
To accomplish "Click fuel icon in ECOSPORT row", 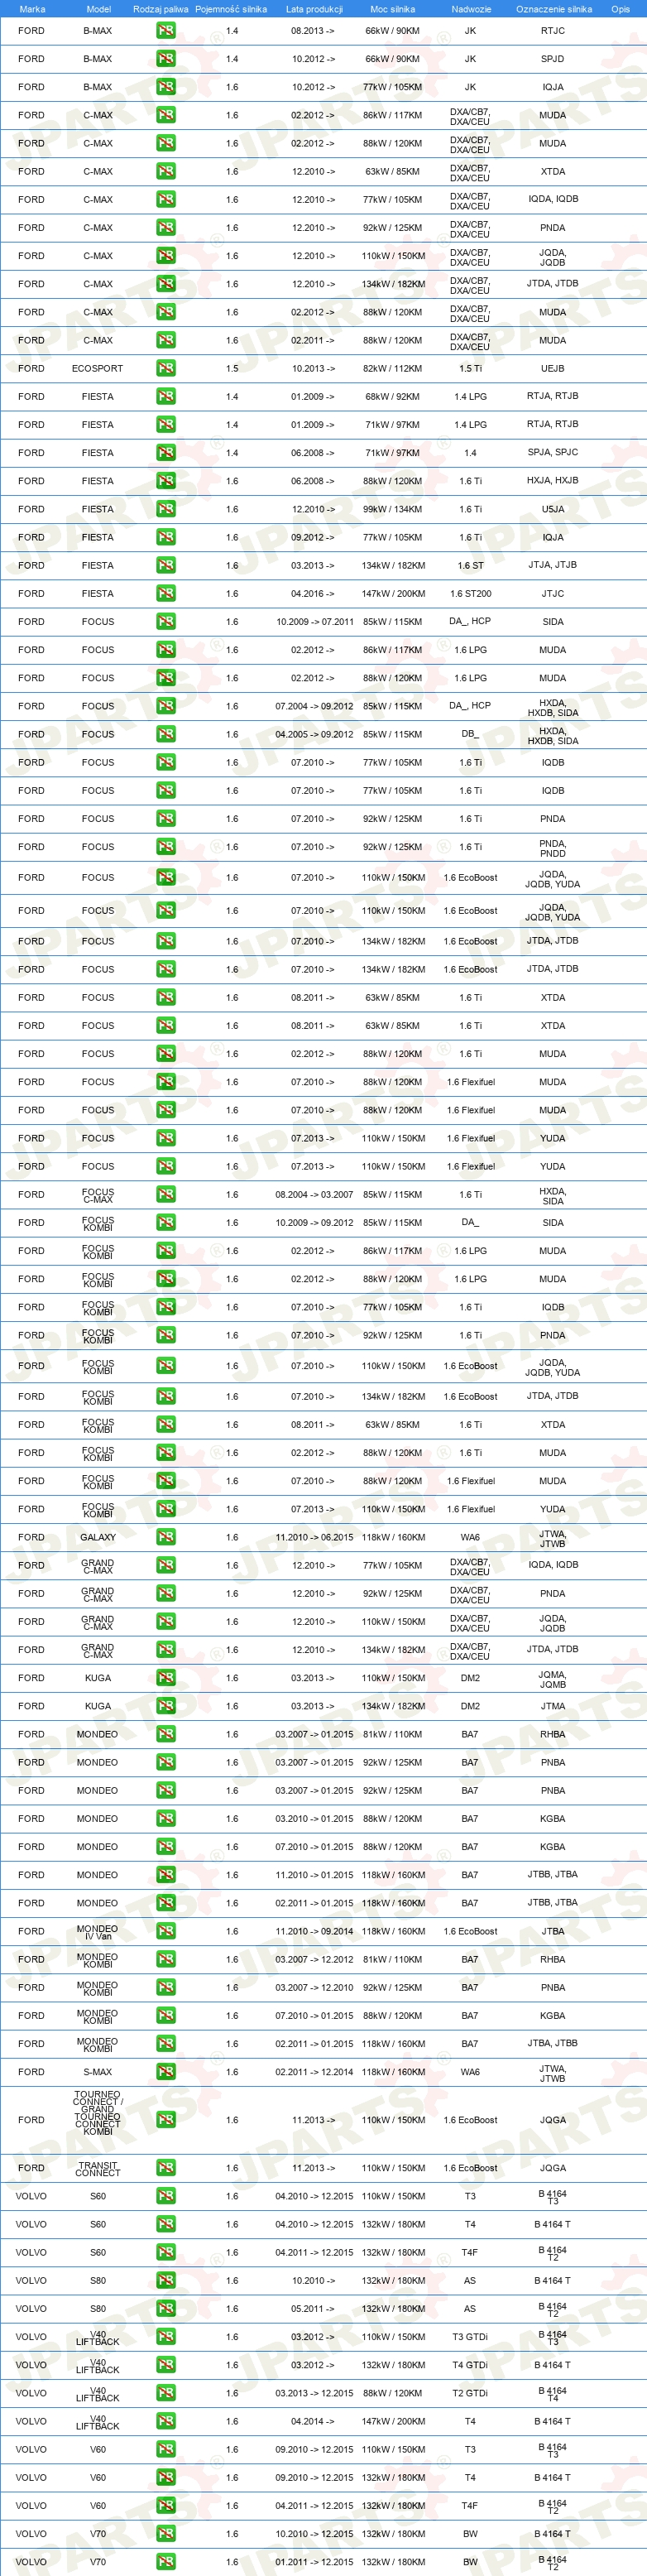I will 166,368.
